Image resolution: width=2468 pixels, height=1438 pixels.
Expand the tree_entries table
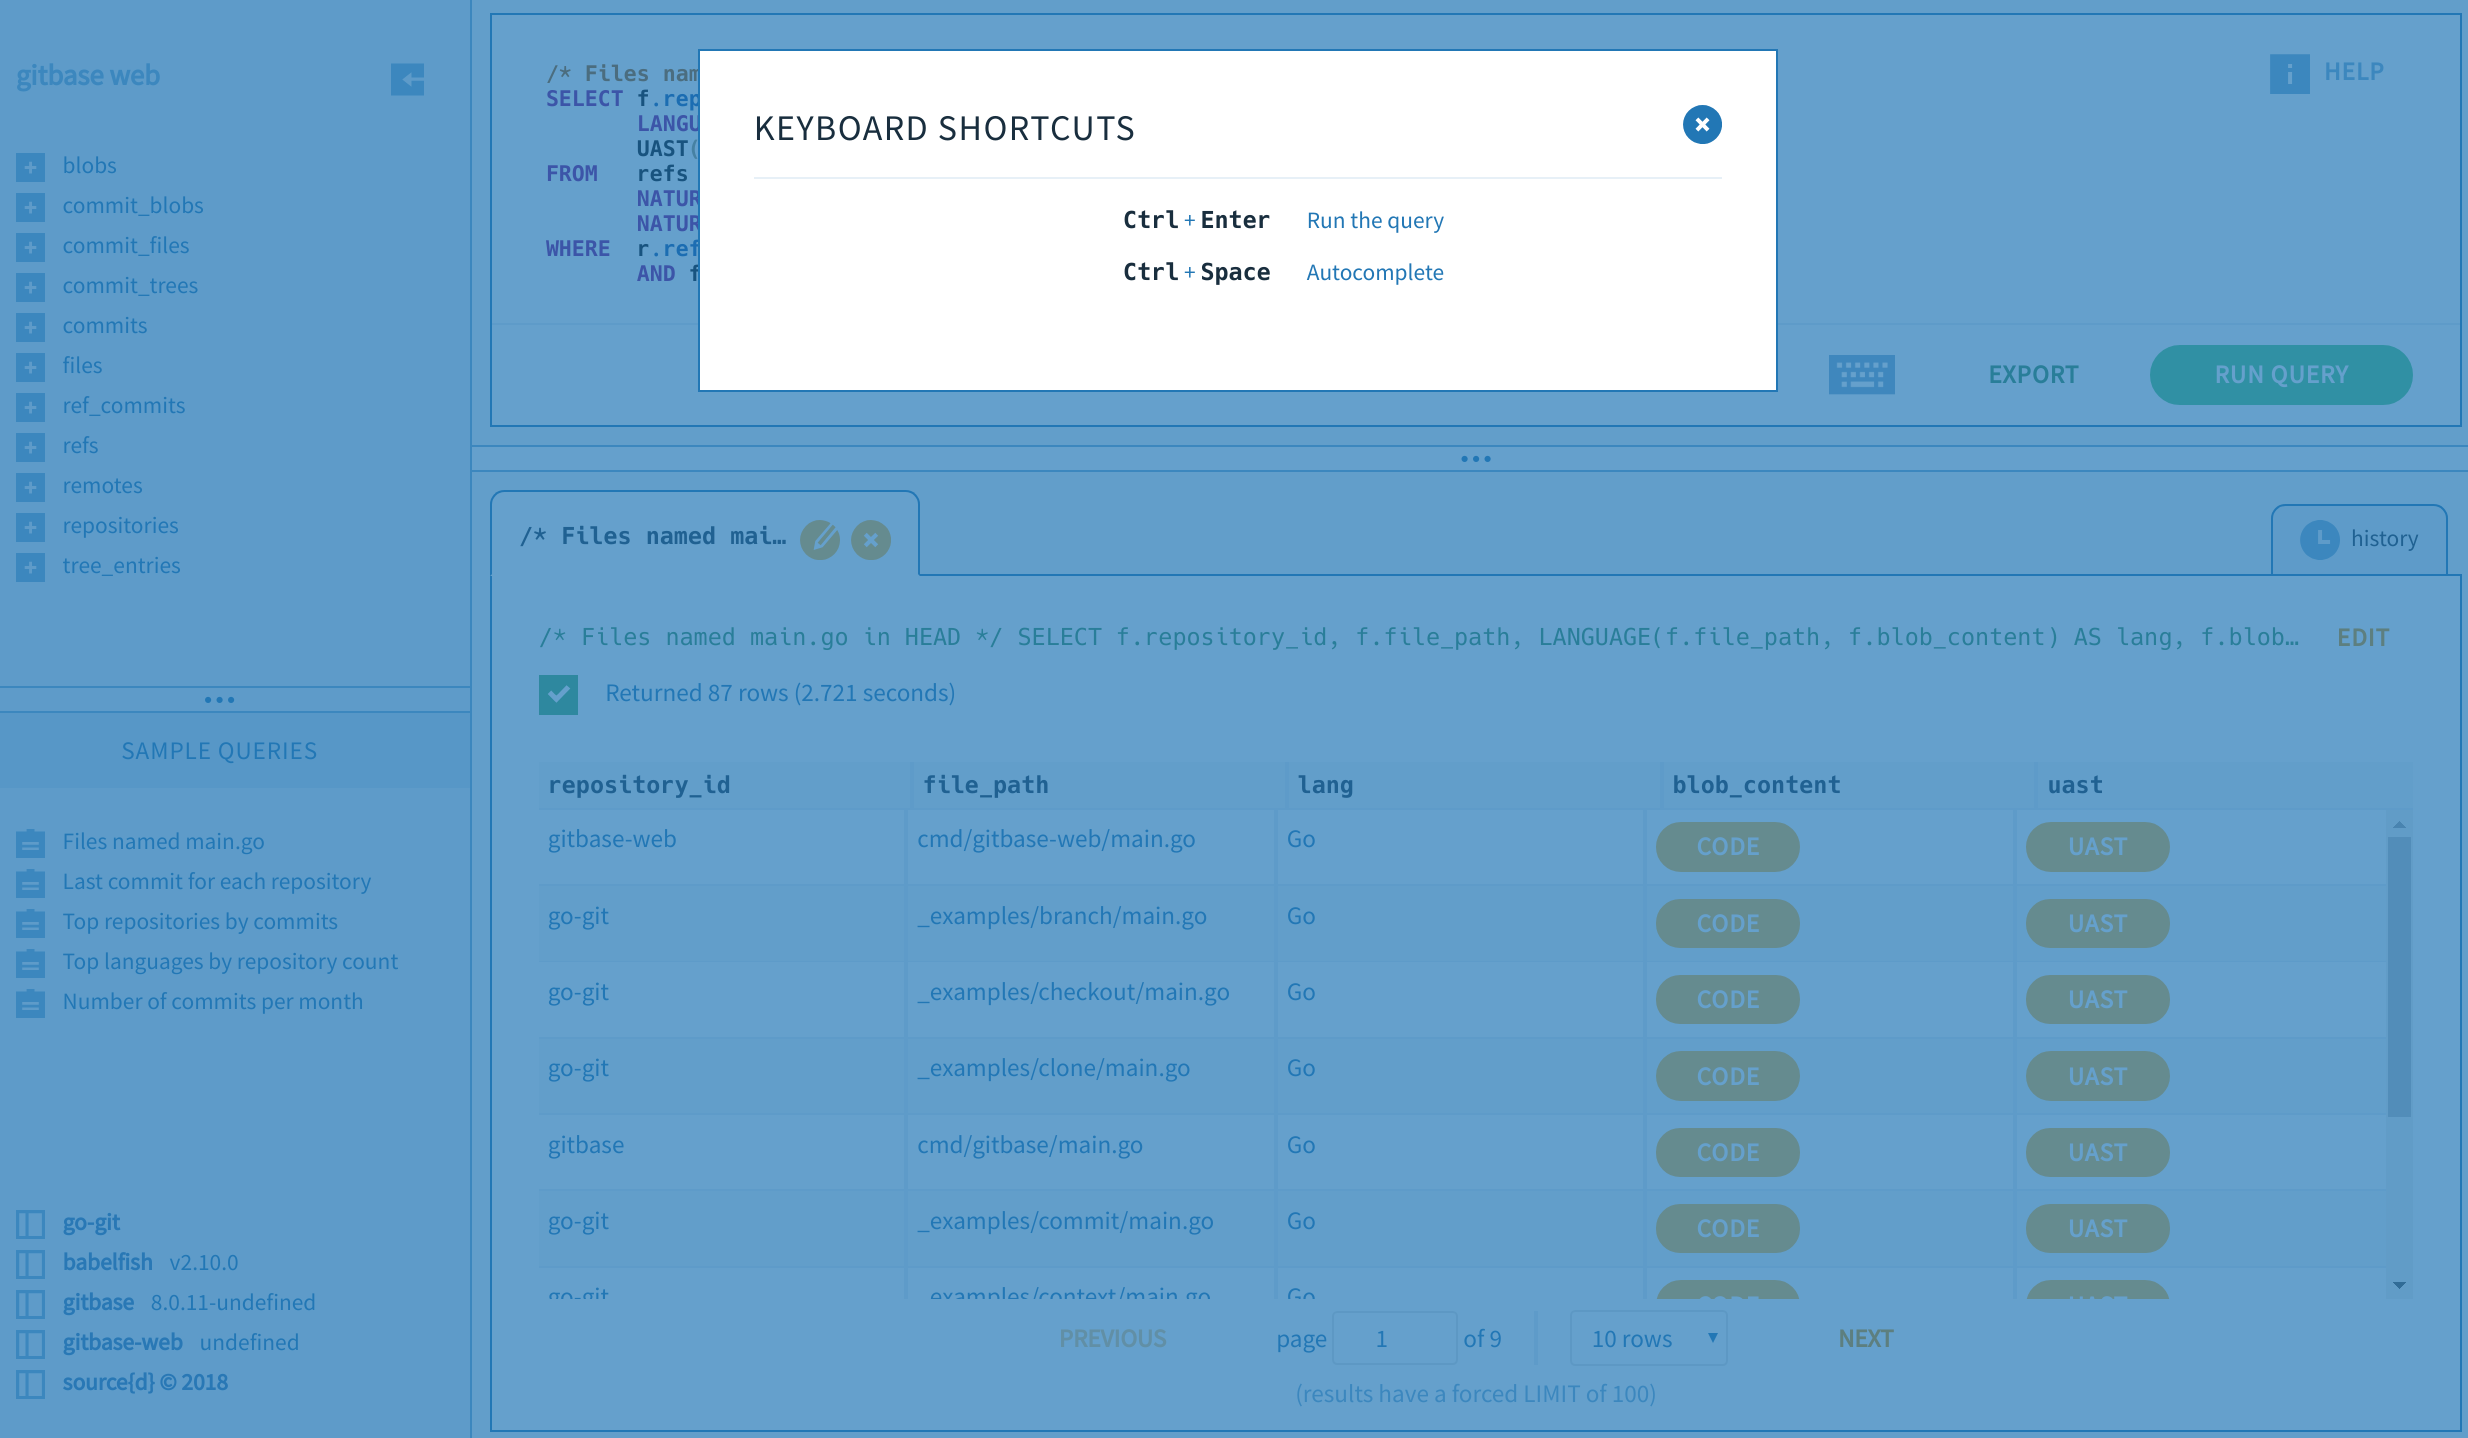click(30, 567)
